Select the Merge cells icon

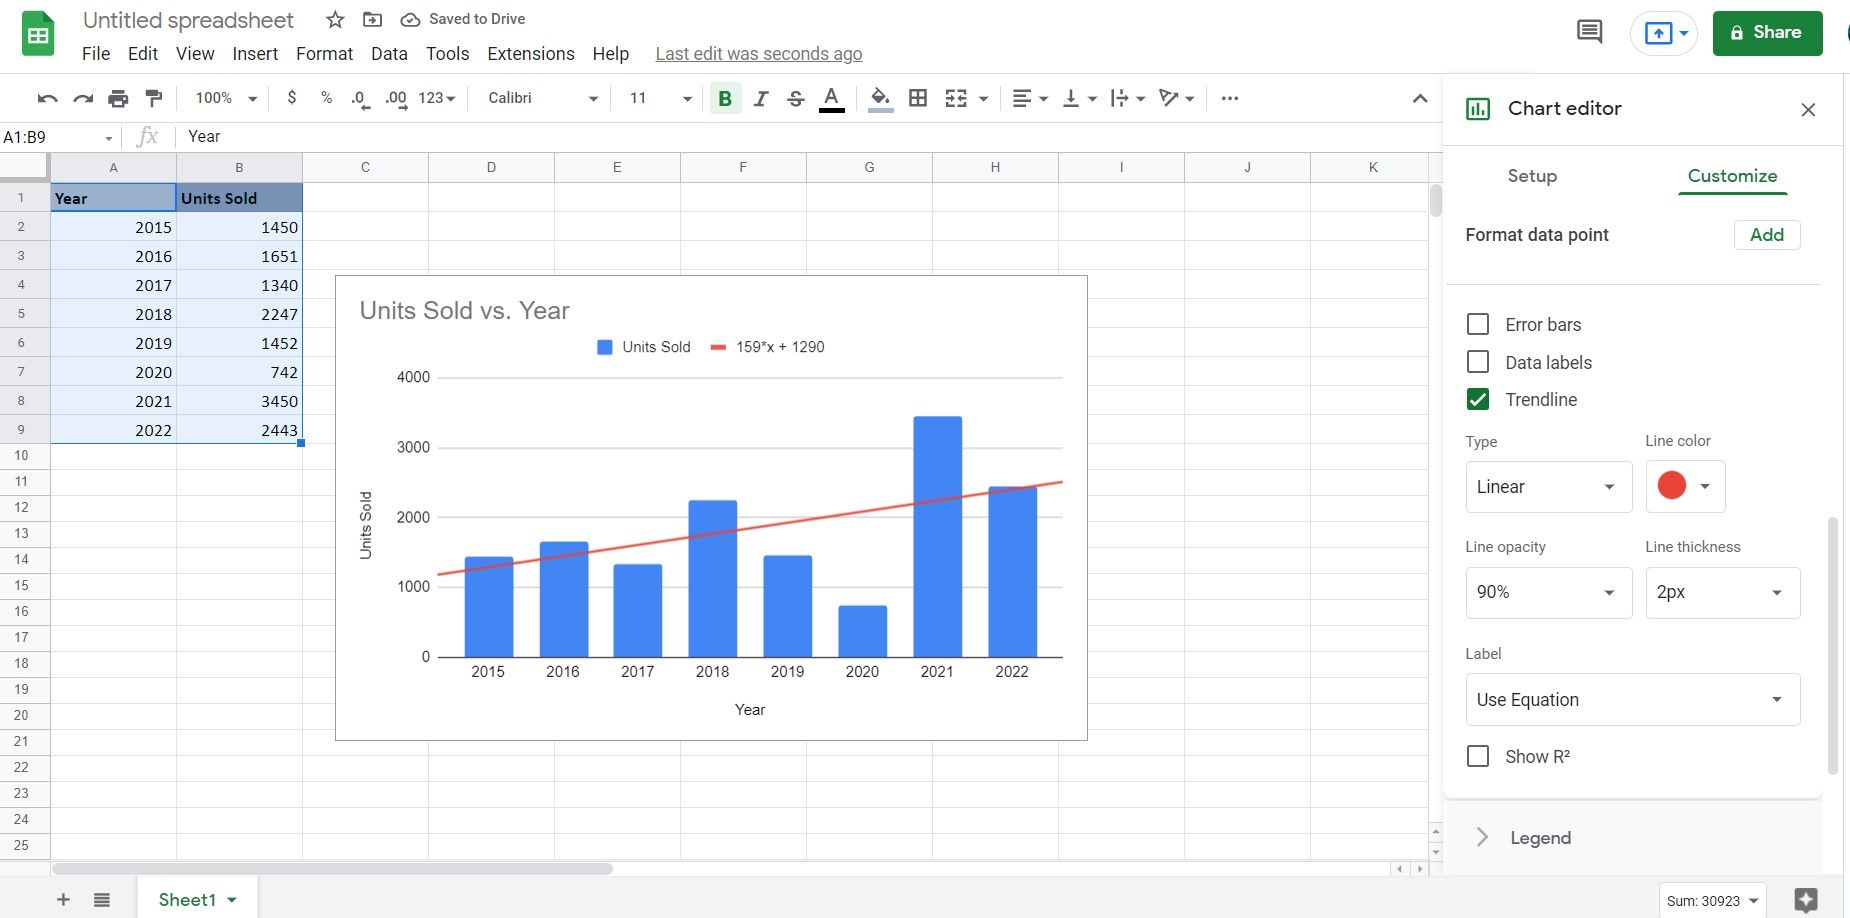pos(957,98)
